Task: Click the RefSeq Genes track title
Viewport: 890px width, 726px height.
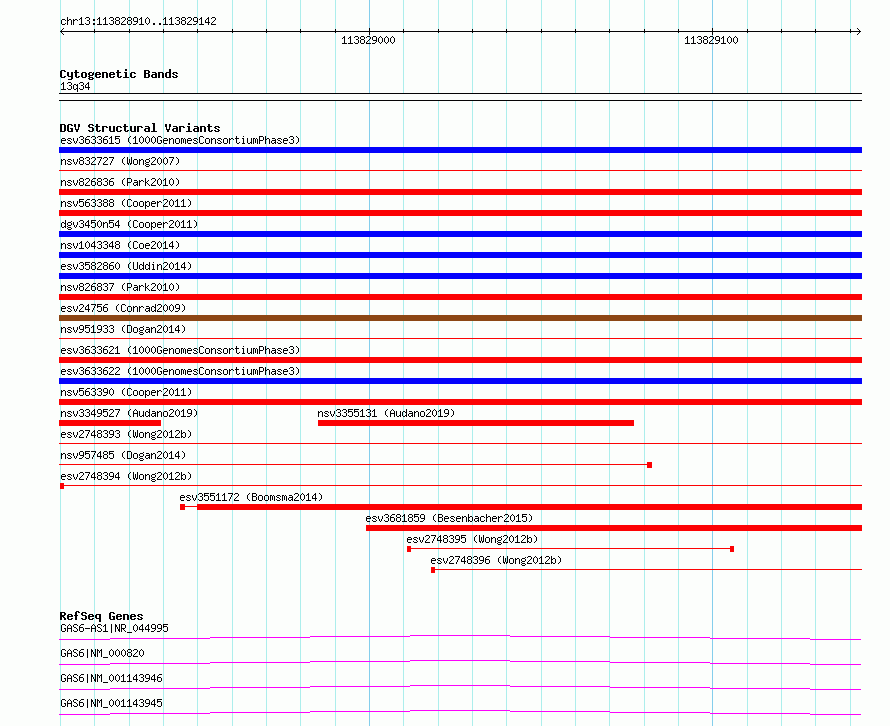Action: coord(101,616)
